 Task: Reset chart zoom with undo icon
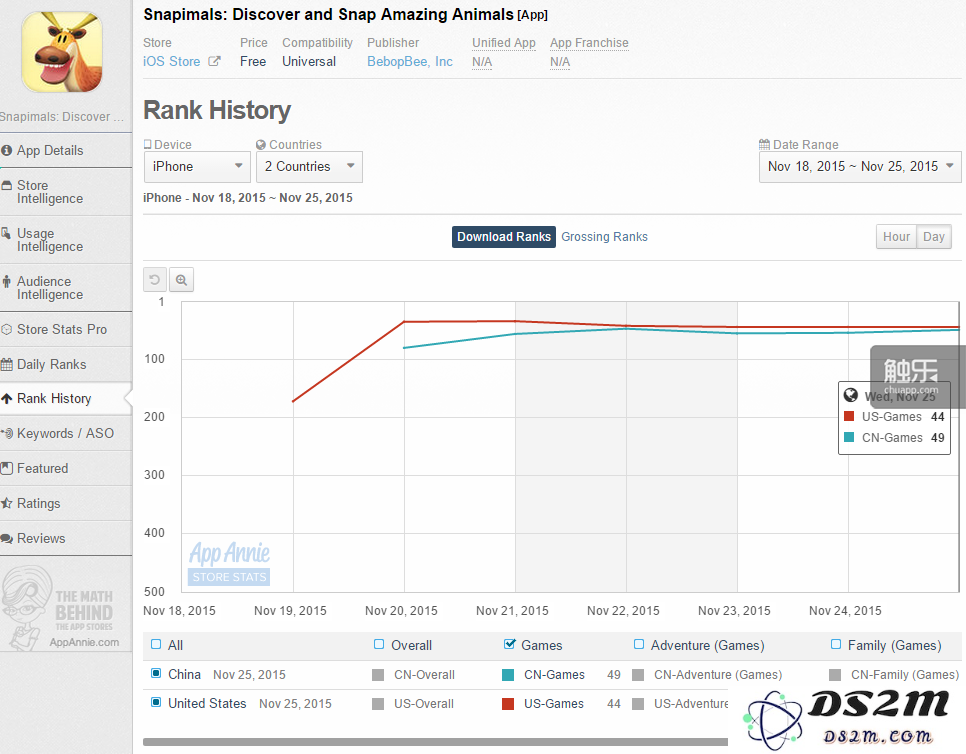click(155, 280)
